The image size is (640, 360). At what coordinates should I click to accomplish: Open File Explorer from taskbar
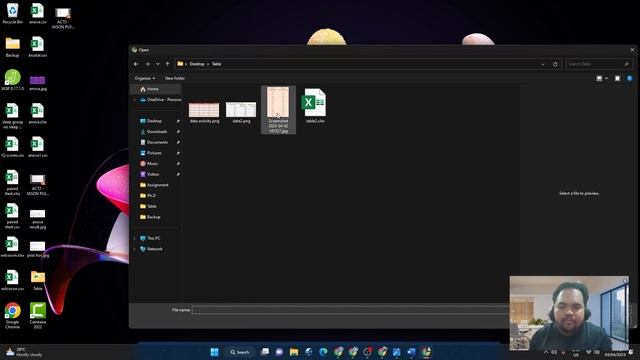294,352
